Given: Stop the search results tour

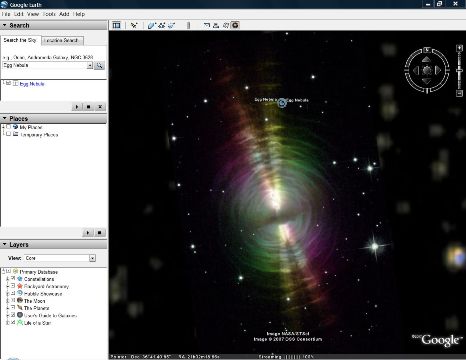Looking at the screenshot, I should (x=88, y=107).
